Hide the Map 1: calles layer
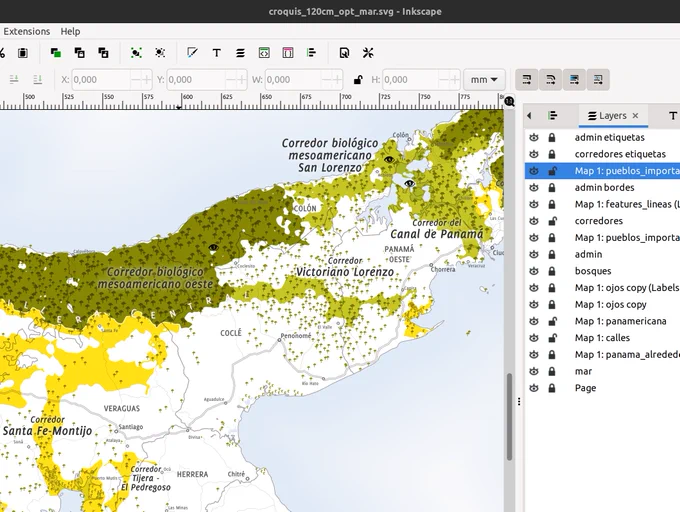Screen dimensions: 680x512 (534, 338)
